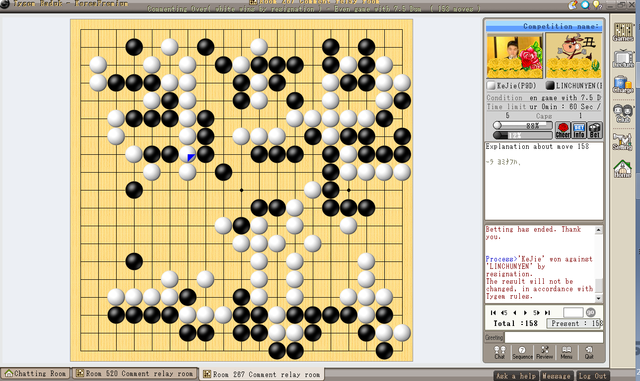Image resolution: width=640 pixels, height=381 pixels.
Task: Click the chat log scroll up arrow
Action: pos(598,230)
